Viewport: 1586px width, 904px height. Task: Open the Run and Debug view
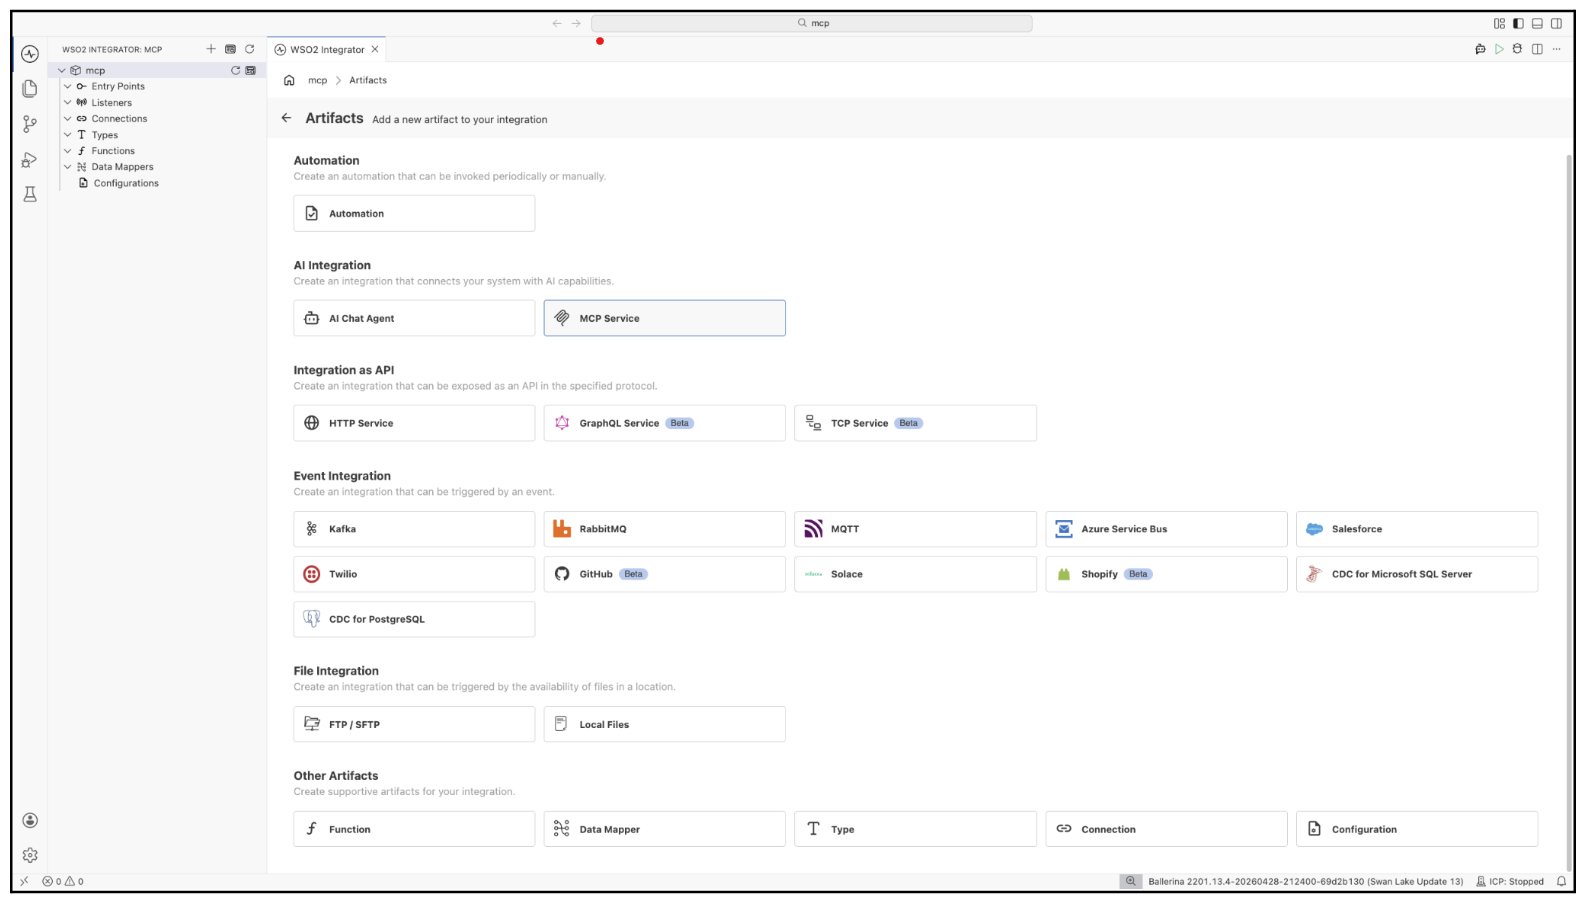[30, 159]
